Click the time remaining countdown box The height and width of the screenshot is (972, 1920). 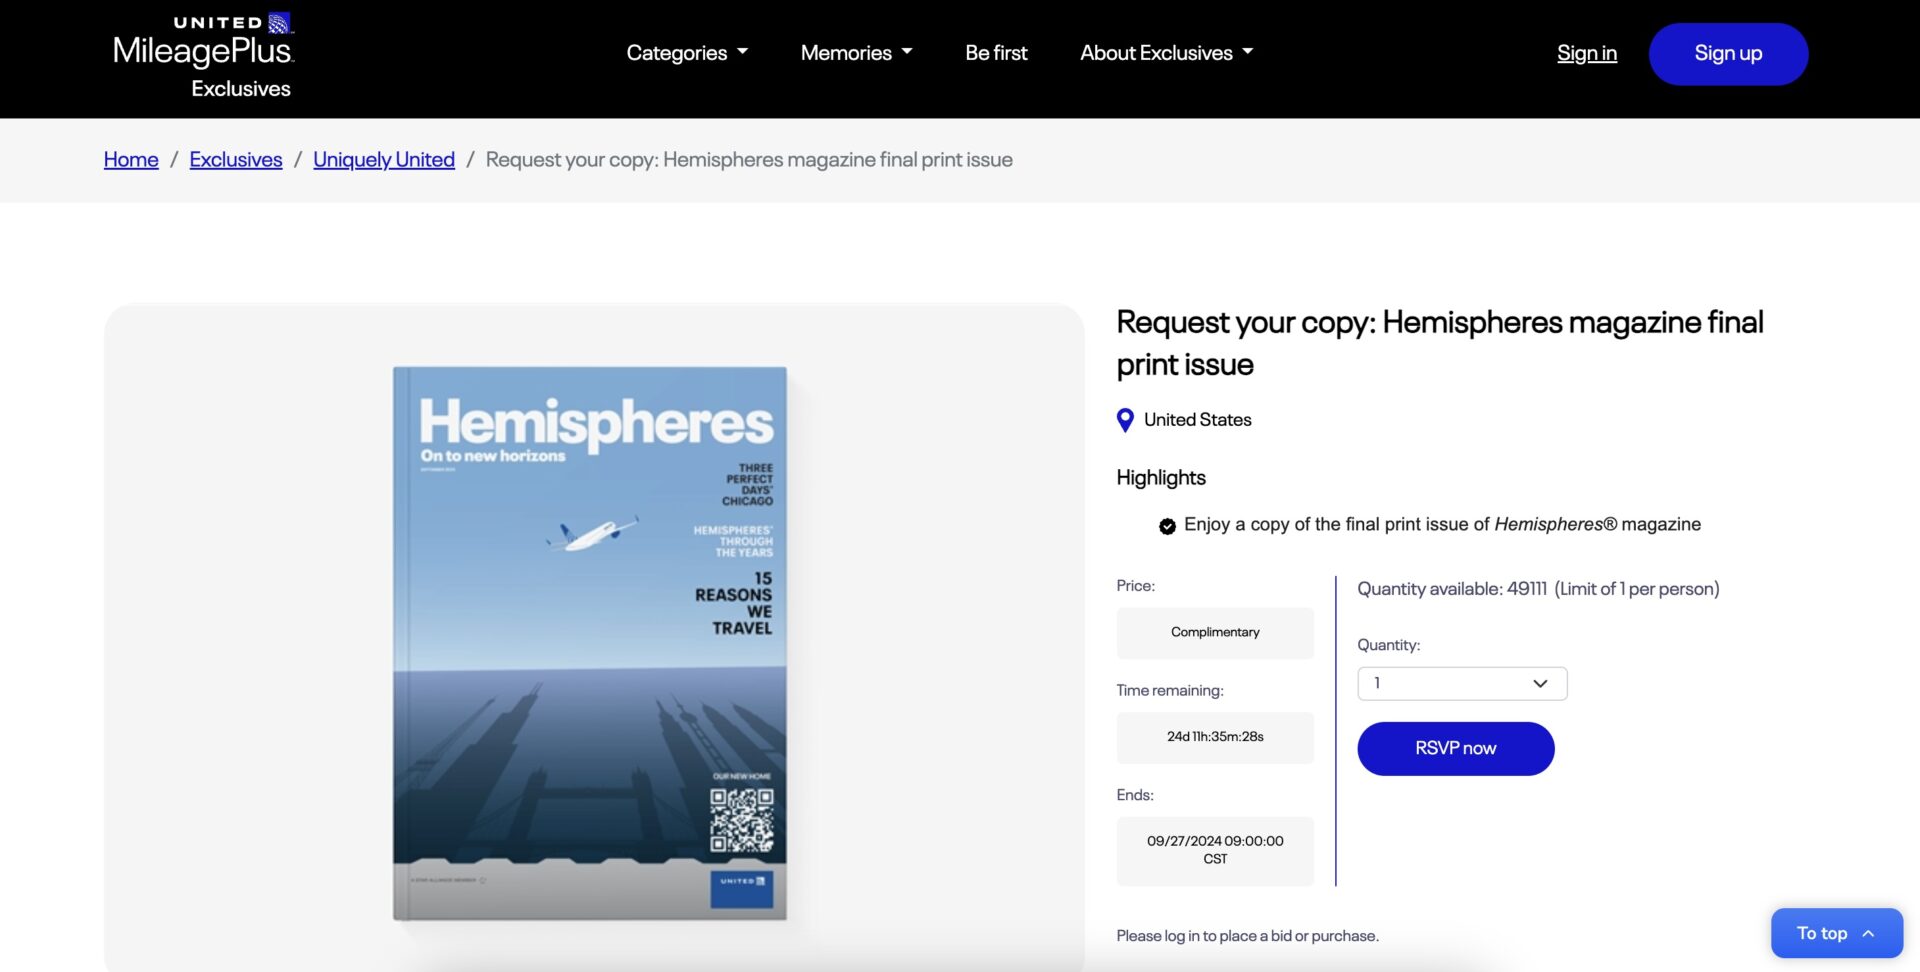[x=1214, y=737]
